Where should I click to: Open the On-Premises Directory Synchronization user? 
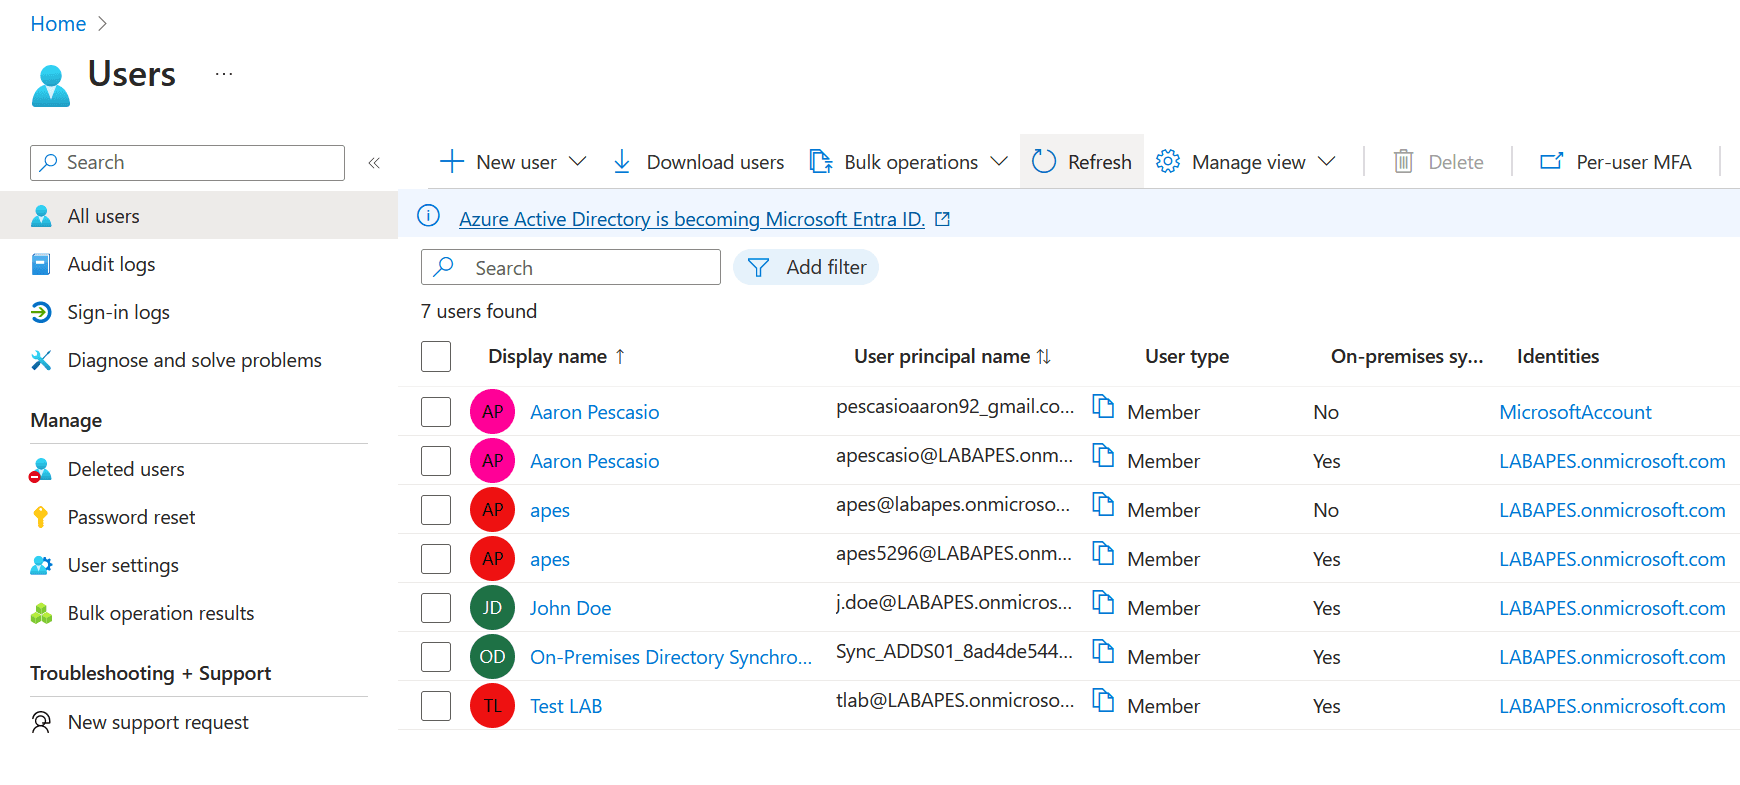click(670, 657)
